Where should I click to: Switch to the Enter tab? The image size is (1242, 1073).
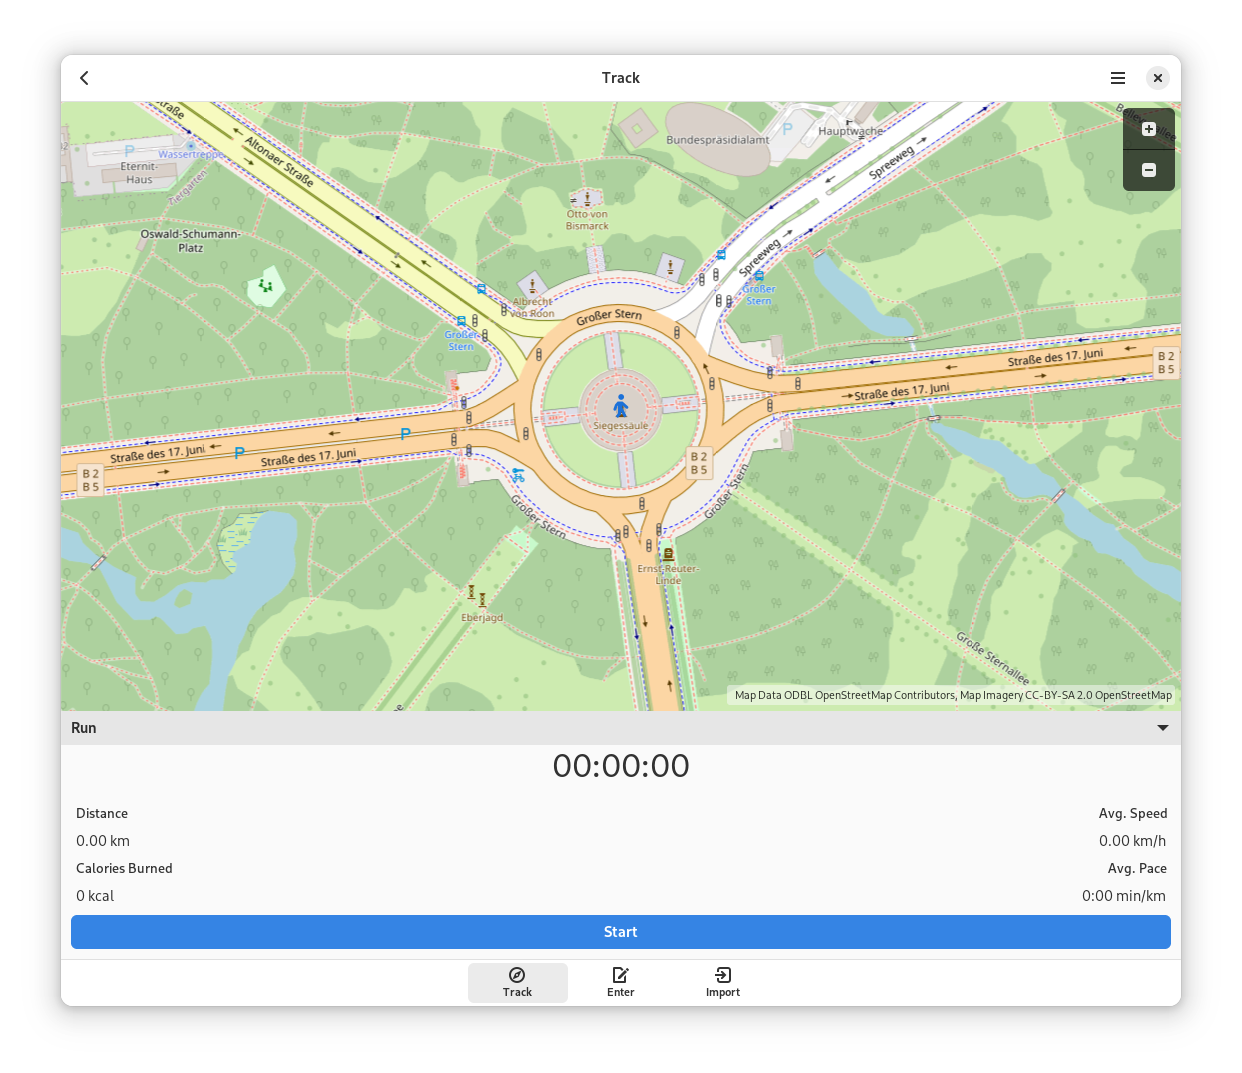tap(620, 983)
